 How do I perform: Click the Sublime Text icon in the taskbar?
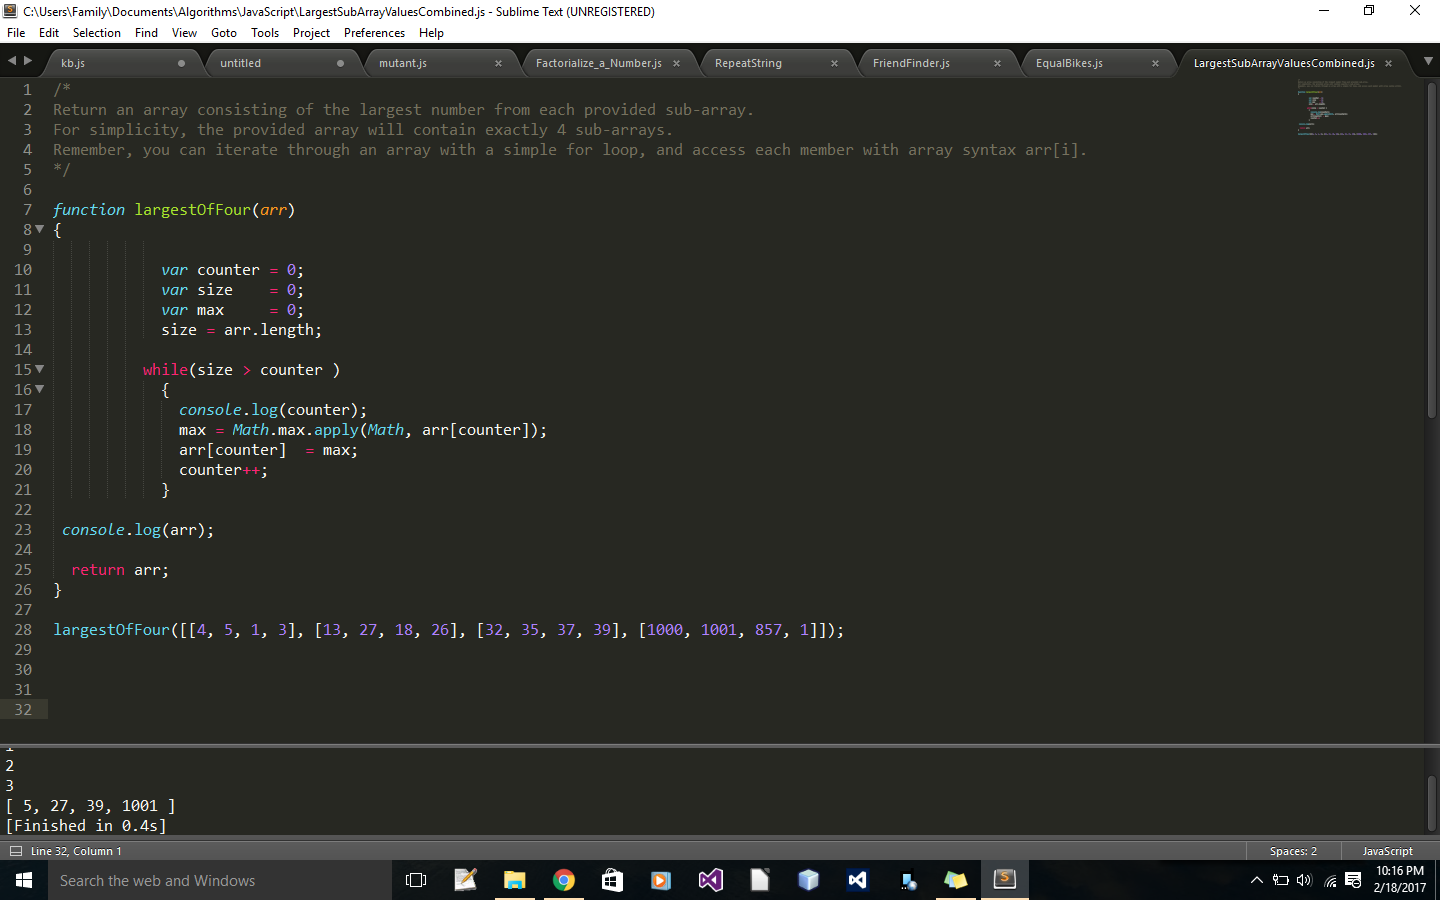(1004, 880)
